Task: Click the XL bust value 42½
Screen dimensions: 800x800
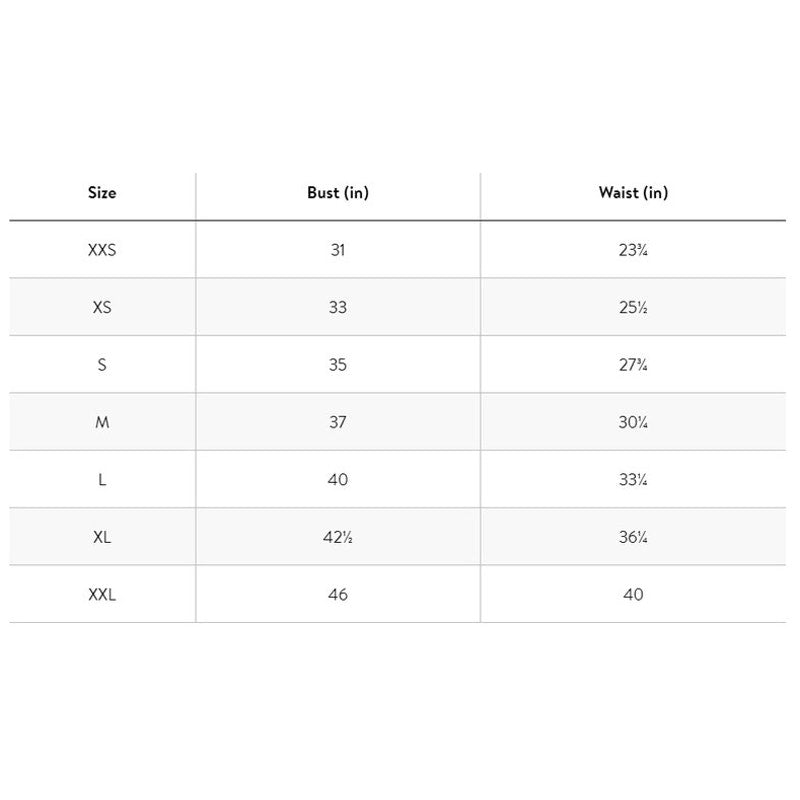Action: [338, 537]
